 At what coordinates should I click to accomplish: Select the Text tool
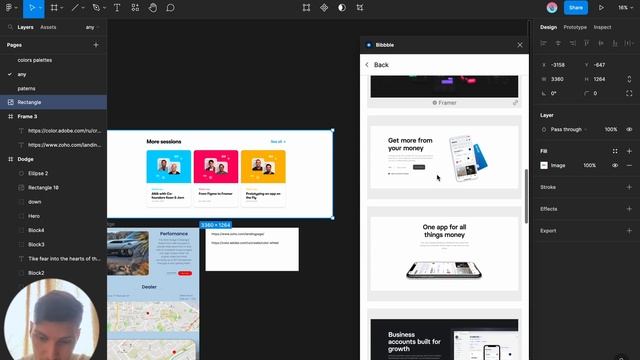(x=117, y=8)
